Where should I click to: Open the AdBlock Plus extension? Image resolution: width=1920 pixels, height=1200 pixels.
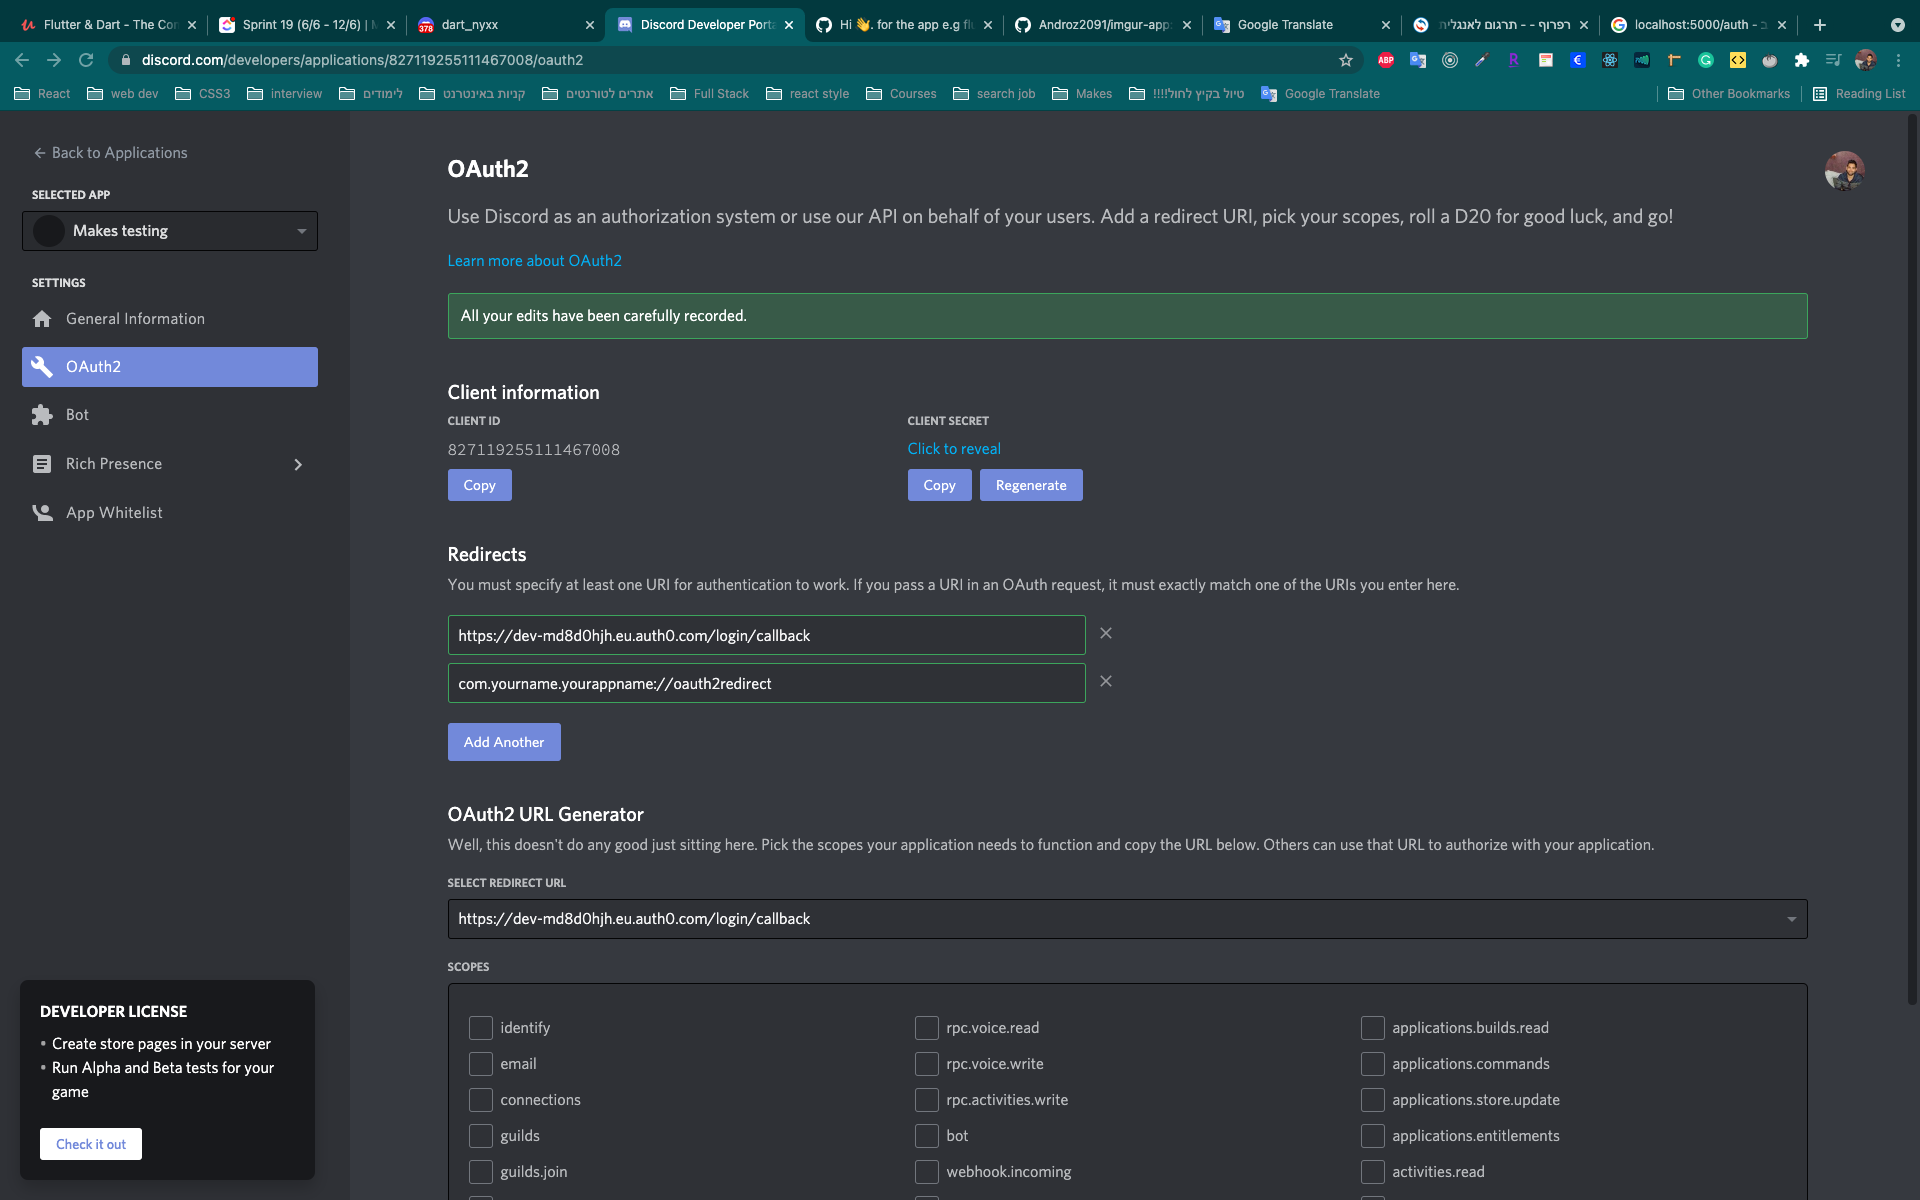(x=1386, y=60)
